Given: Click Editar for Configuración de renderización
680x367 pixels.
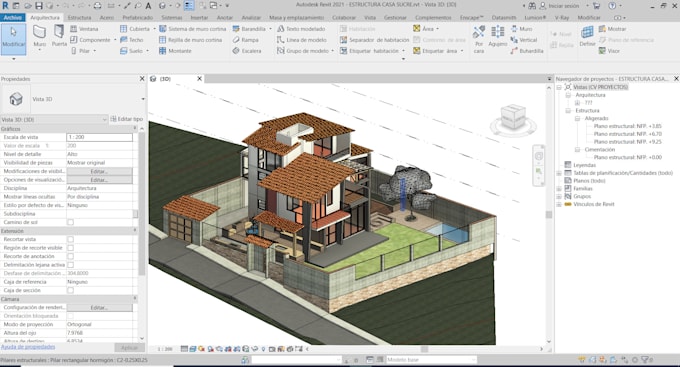Looking at the screenshot, I should 99,308.
